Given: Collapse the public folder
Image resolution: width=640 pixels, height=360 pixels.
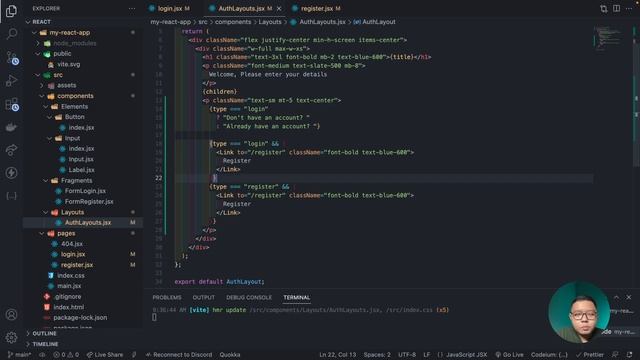Looking at the screenshot, I should coord(62,53).
